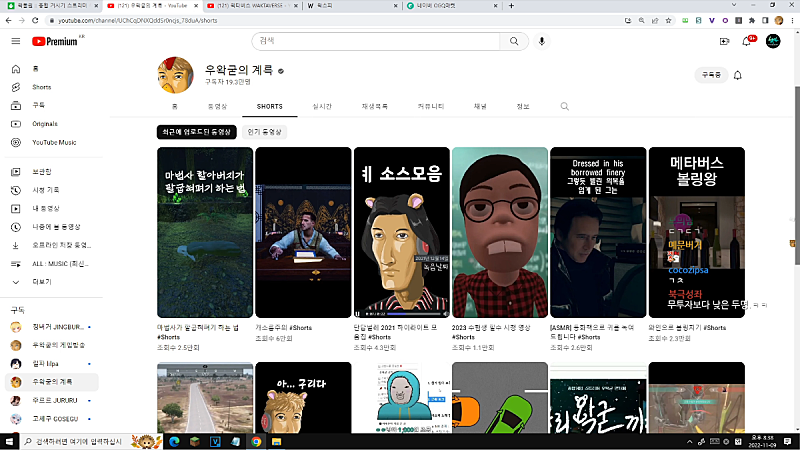Open the create video icon
This screenshot has height=450, width=800.
click(x=725, y=41)
